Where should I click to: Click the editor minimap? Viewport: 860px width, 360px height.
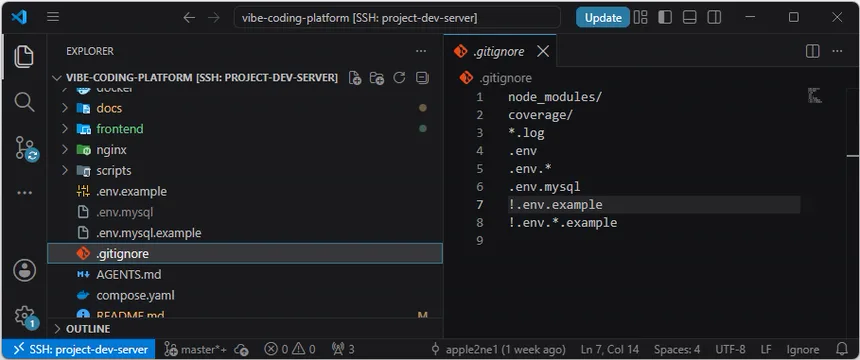814,95
